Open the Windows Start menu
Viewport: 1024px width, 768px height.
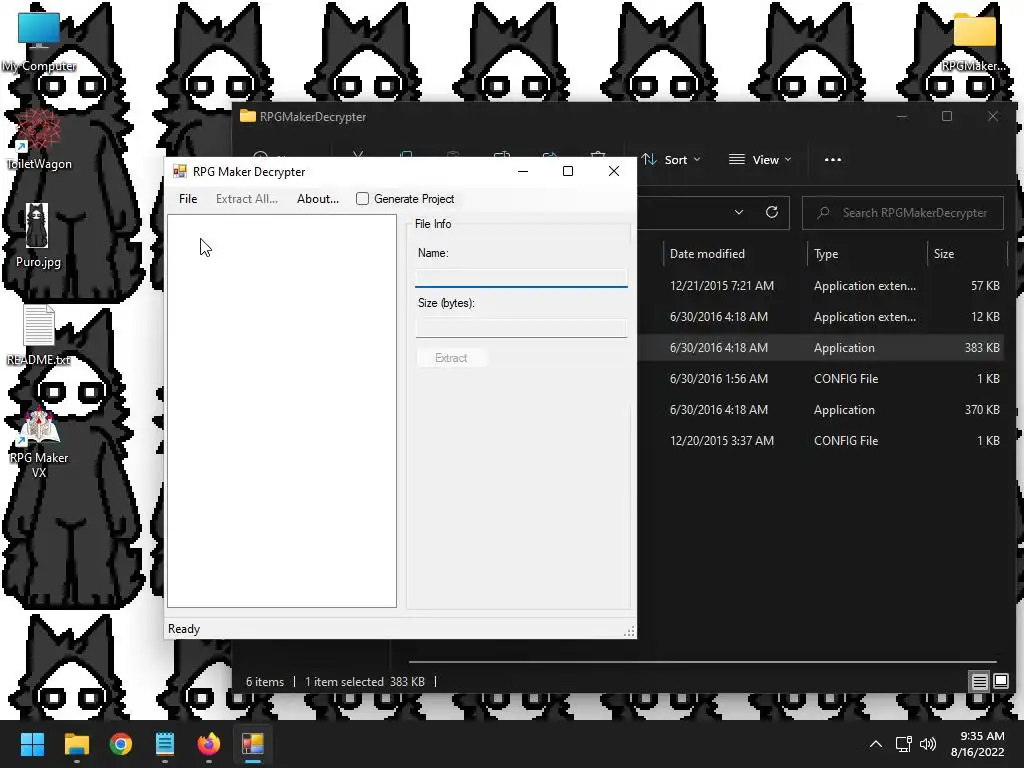tap(32, 744)
